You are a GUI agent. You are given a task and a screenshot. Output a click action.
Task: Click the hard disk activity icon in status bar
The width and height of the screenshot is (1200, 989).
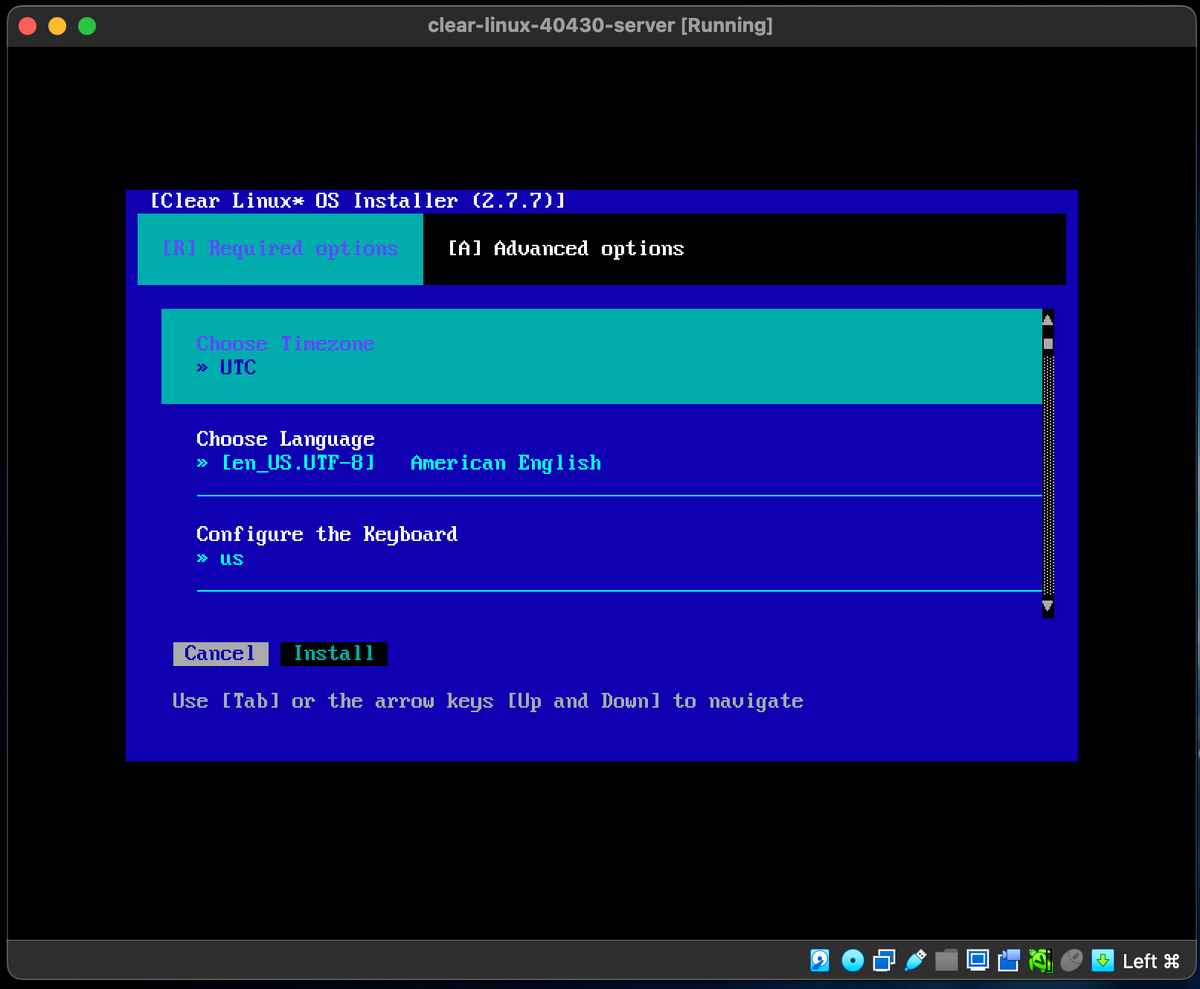click(x=820, y=960)
